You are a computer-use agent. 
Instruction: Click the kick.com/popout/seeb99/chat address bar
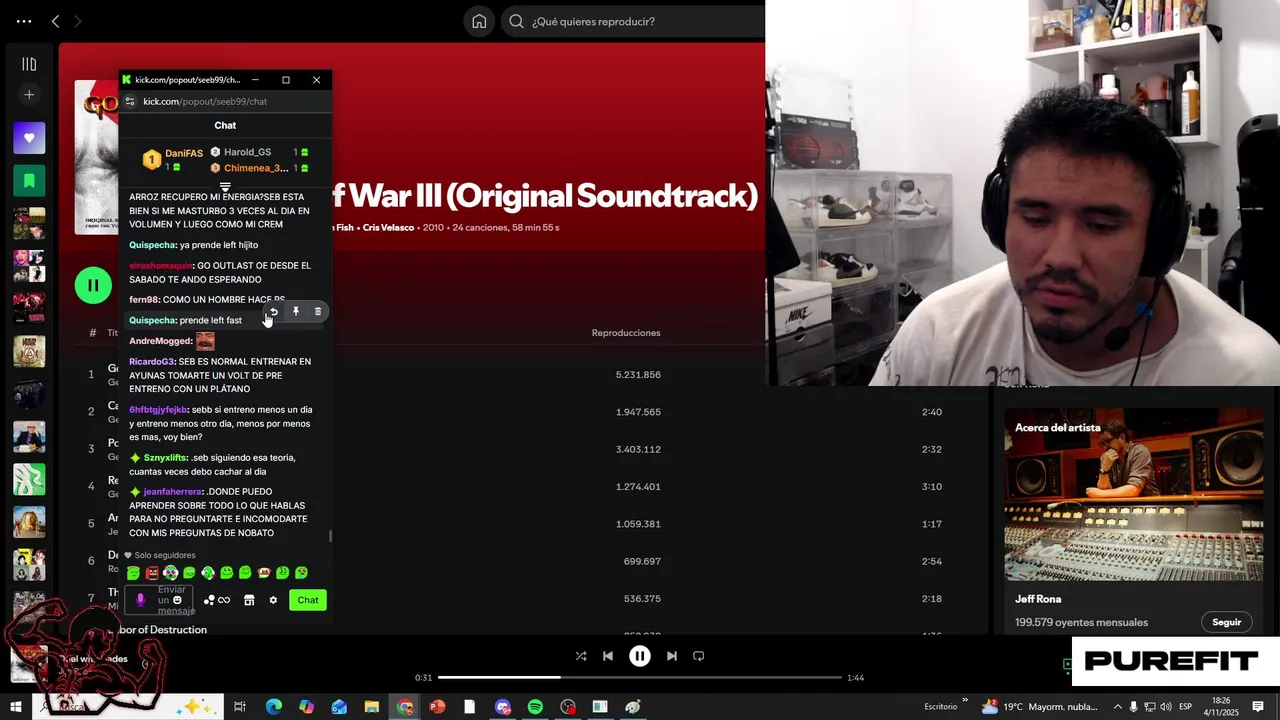tap(205, 101)
